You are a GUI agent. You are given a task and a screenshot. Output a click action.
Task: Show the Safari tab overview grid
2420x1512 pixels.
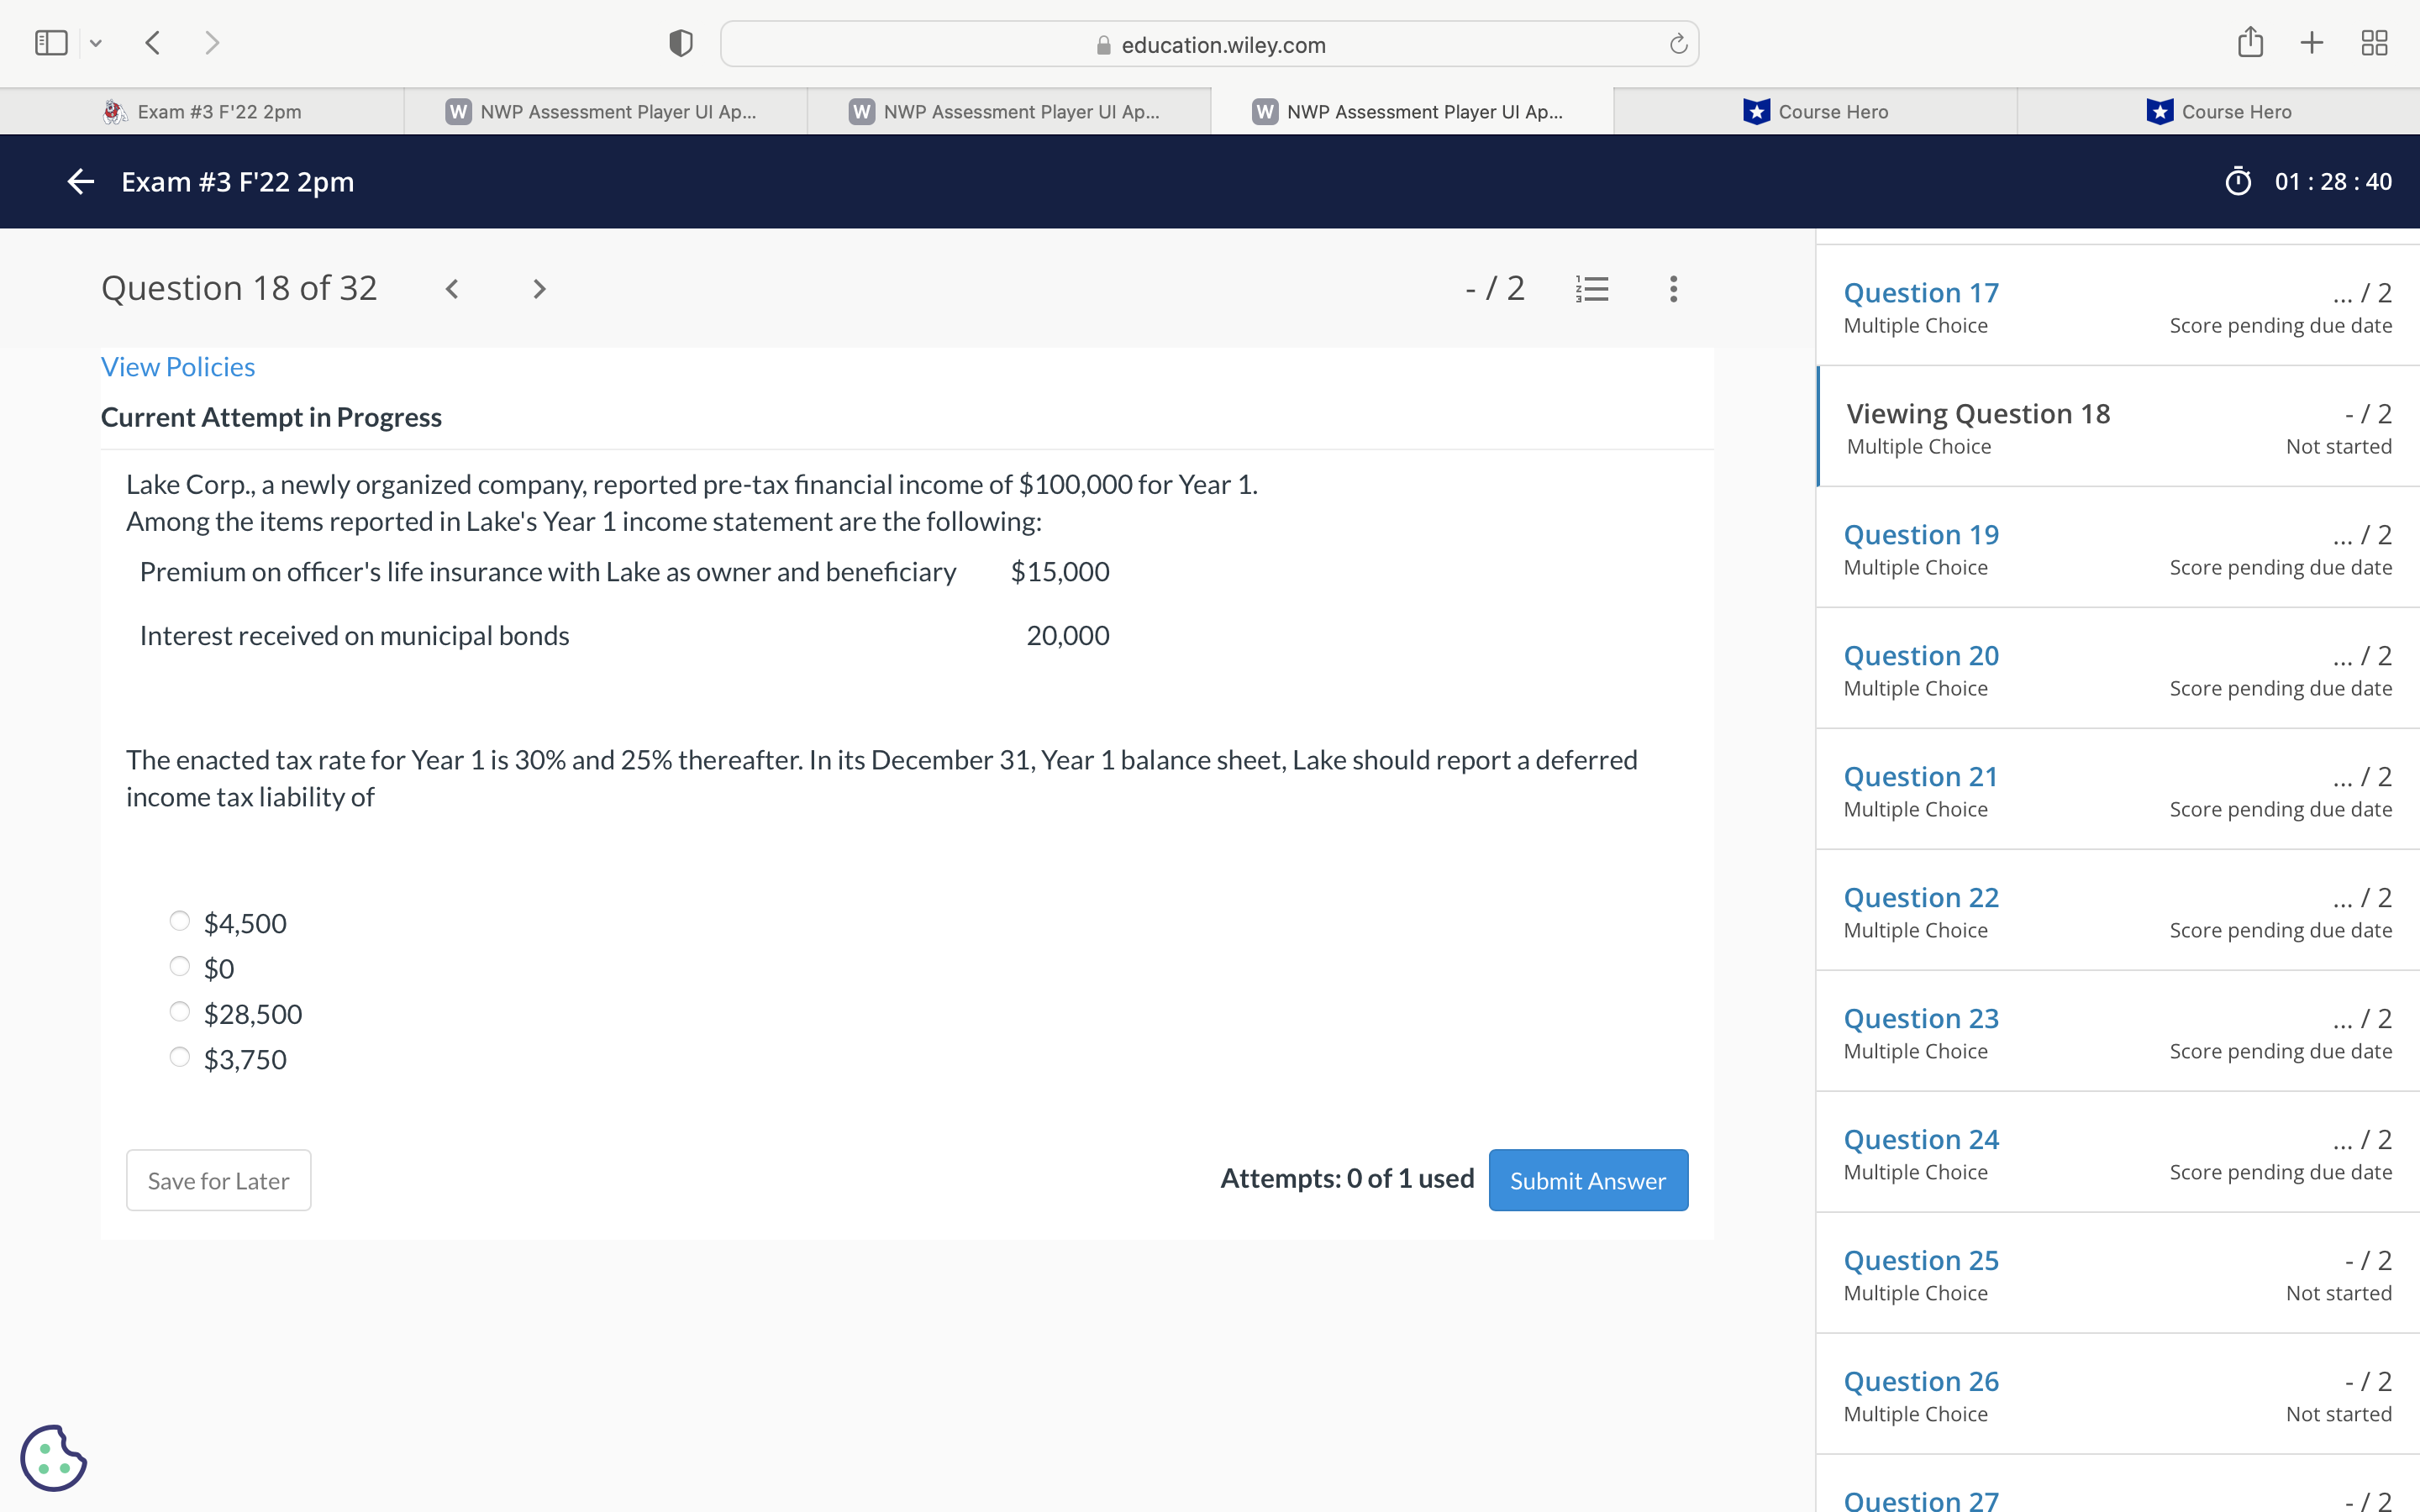(2374, 43)
